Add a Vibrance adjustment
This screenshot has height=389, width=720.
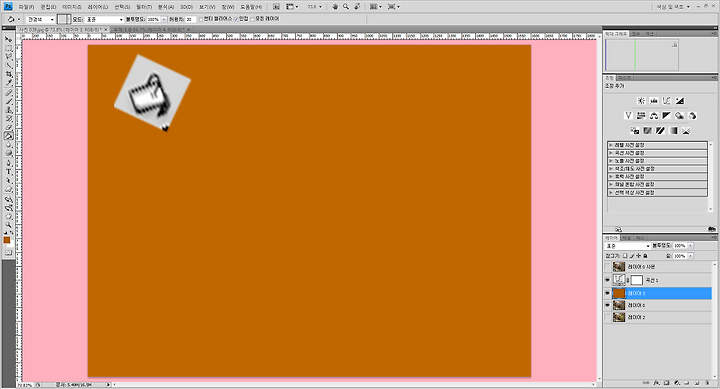629,116
